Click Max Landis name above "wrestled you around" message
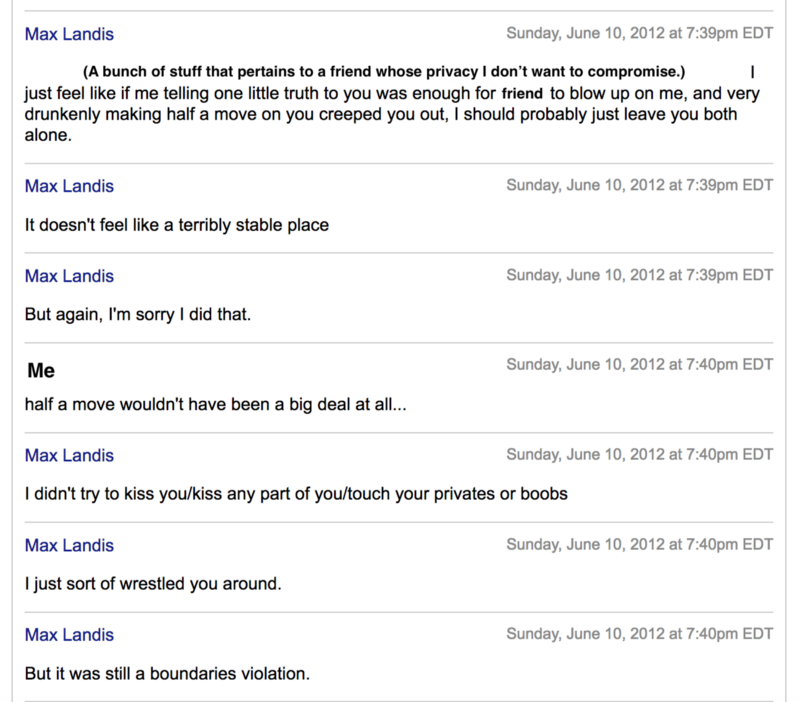The image size is (800, 702). (69, 546)
